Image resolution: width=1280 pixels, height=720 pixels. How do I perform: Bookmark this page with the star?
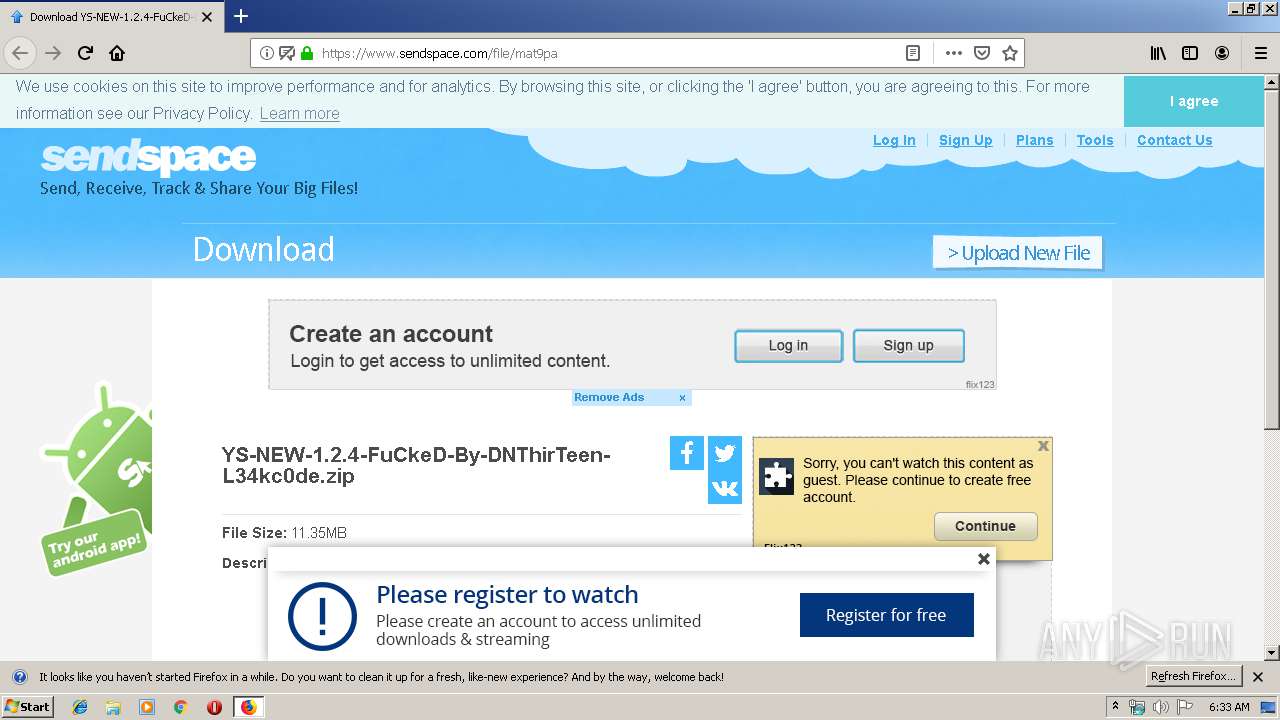point(1010,53)
